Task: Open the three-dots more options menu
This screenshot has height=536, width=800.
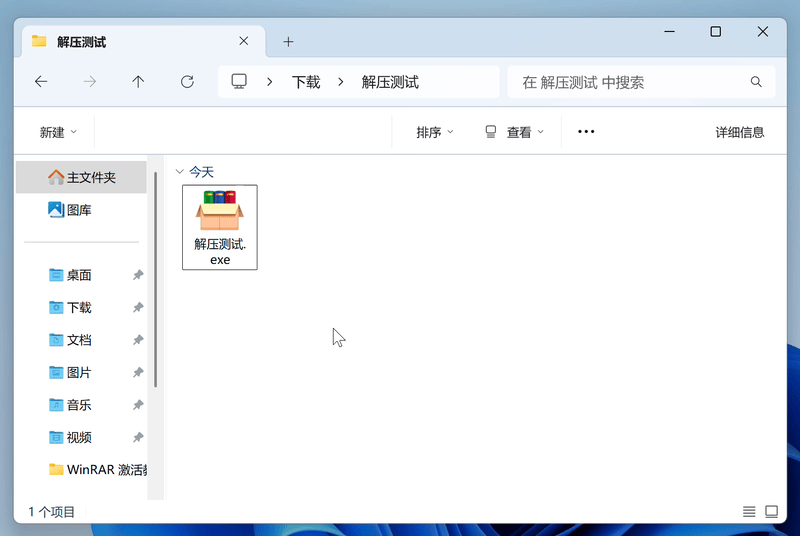Action: tap(586, 132)
